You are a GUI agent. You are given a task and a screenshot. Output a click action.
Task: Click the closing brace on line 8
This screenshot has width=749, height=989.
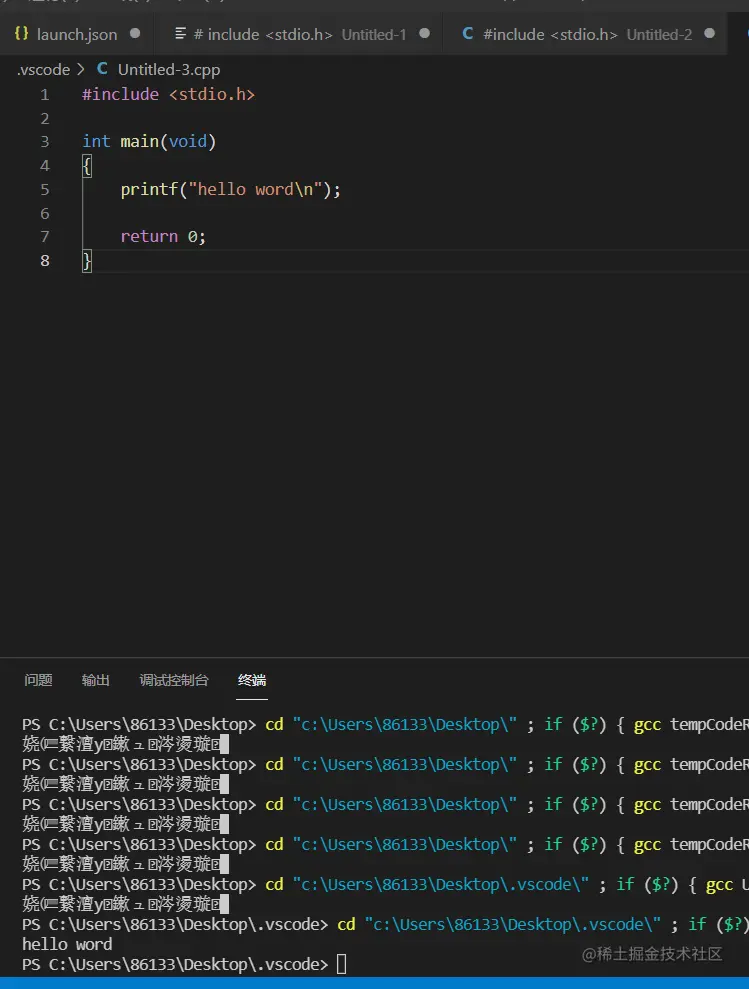point(87,260)
